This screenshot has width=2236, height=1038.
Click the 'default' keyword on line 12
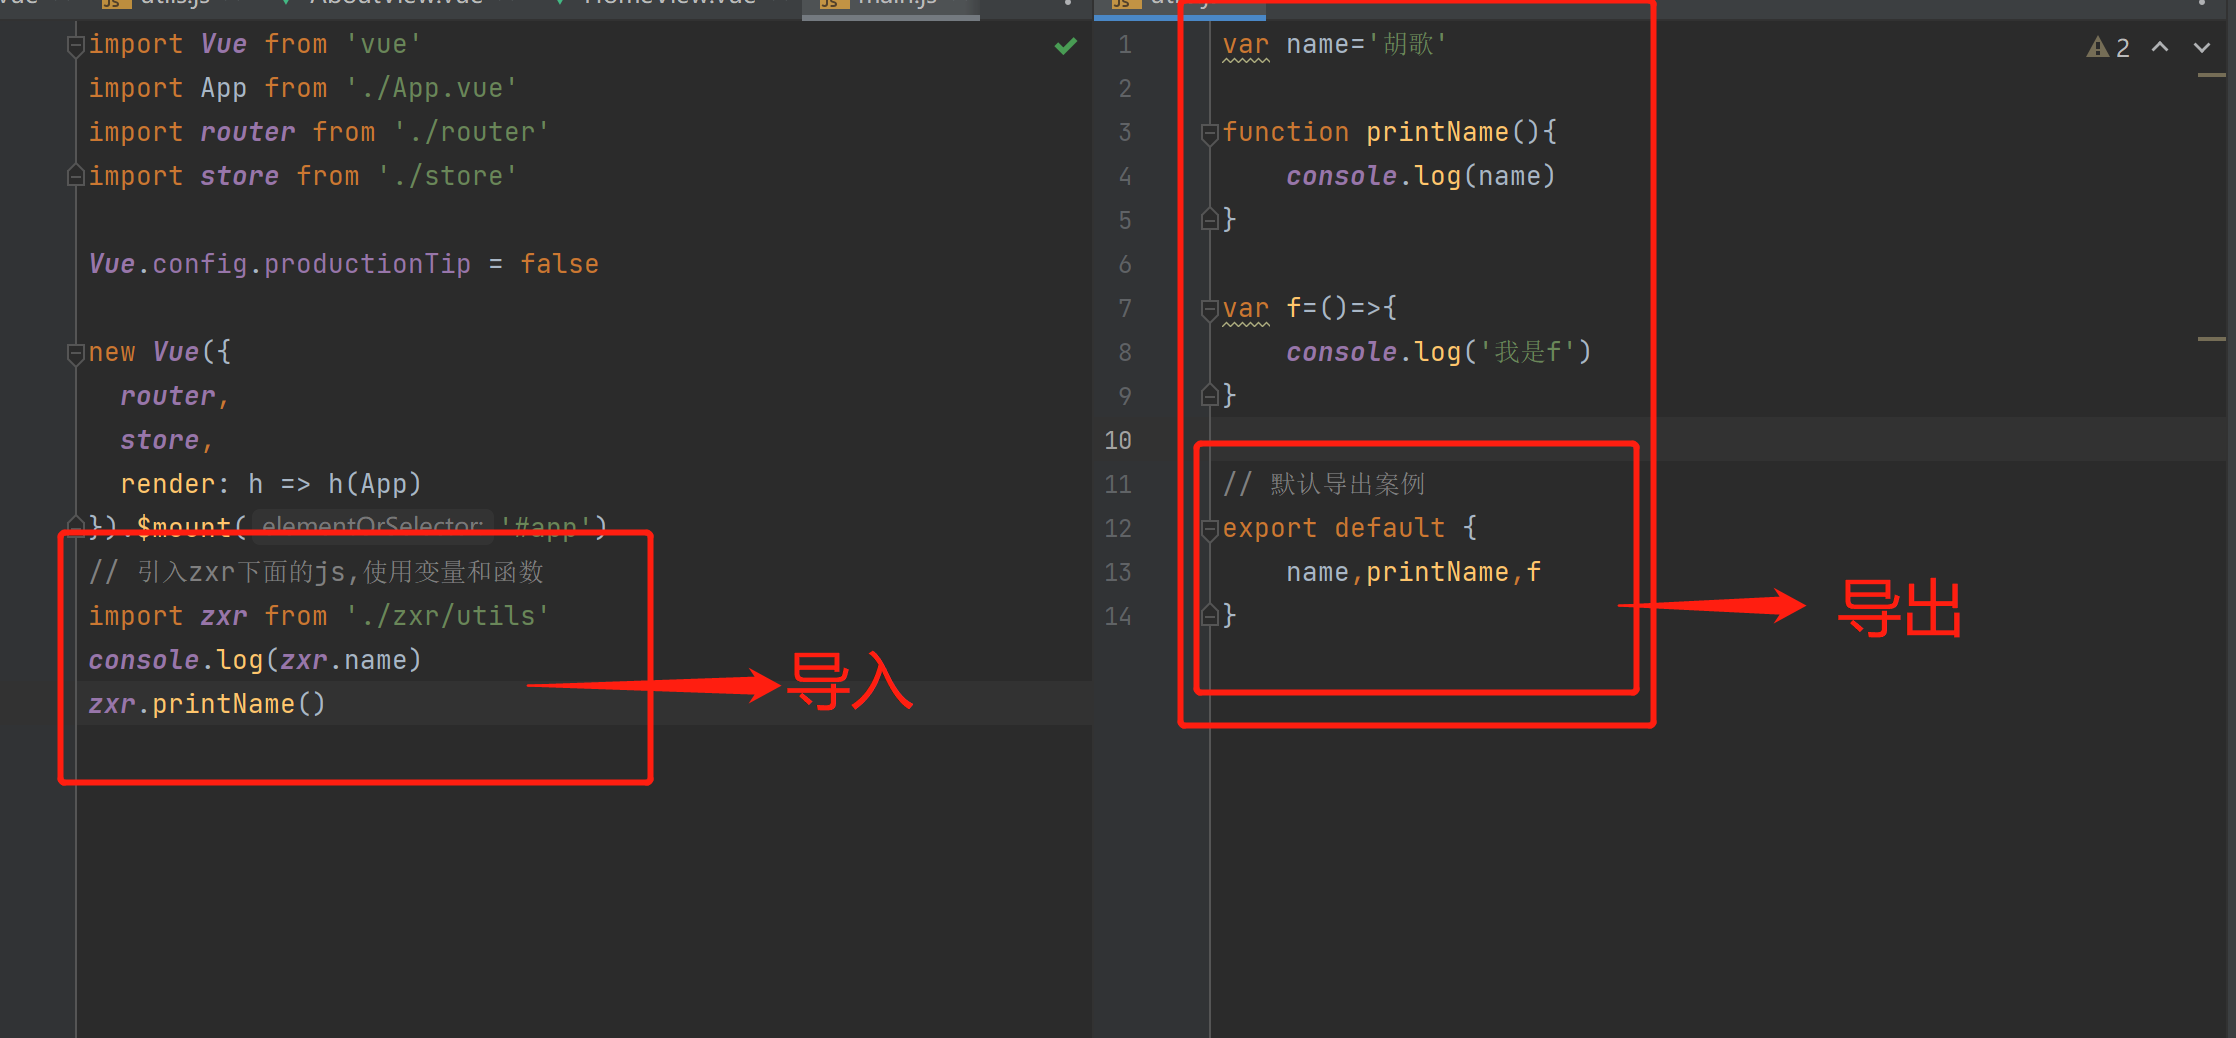coord(1390,529)
